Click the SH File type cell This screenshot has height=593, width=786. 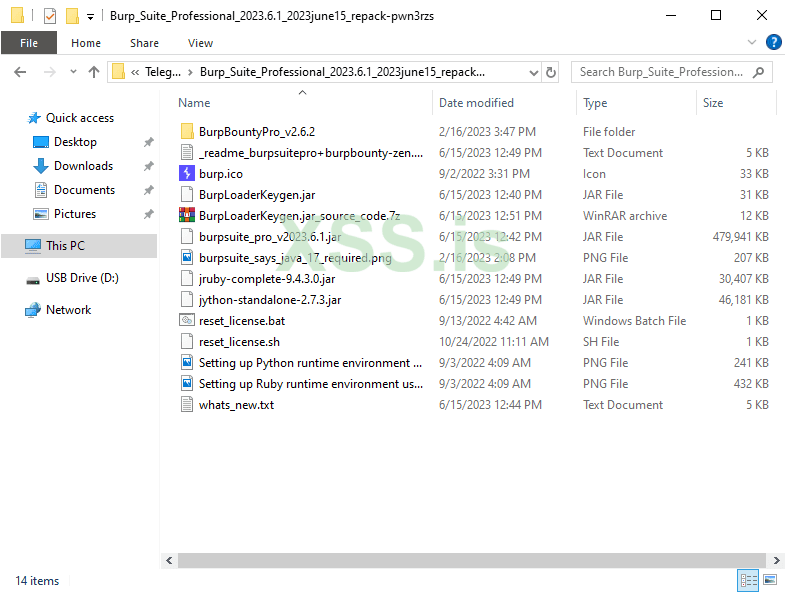click(601, 342)
